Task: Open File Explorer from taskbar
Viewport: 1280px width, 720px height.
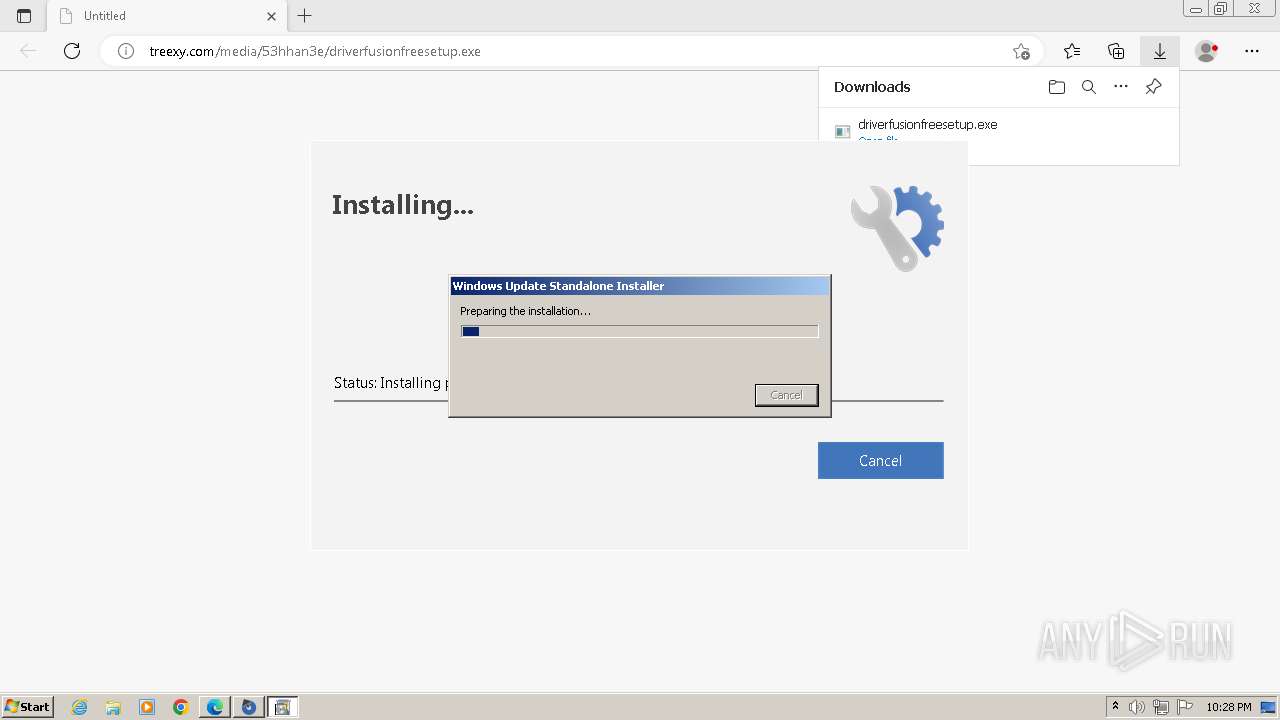Action: (113, 707)
